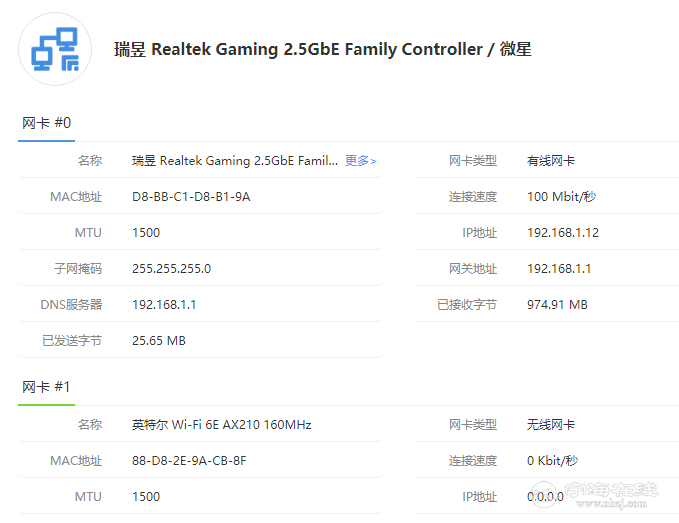Click the MTU value 1500 under 网卡 #0
This screenshot has width=679, height=523.
click(146, 233)
